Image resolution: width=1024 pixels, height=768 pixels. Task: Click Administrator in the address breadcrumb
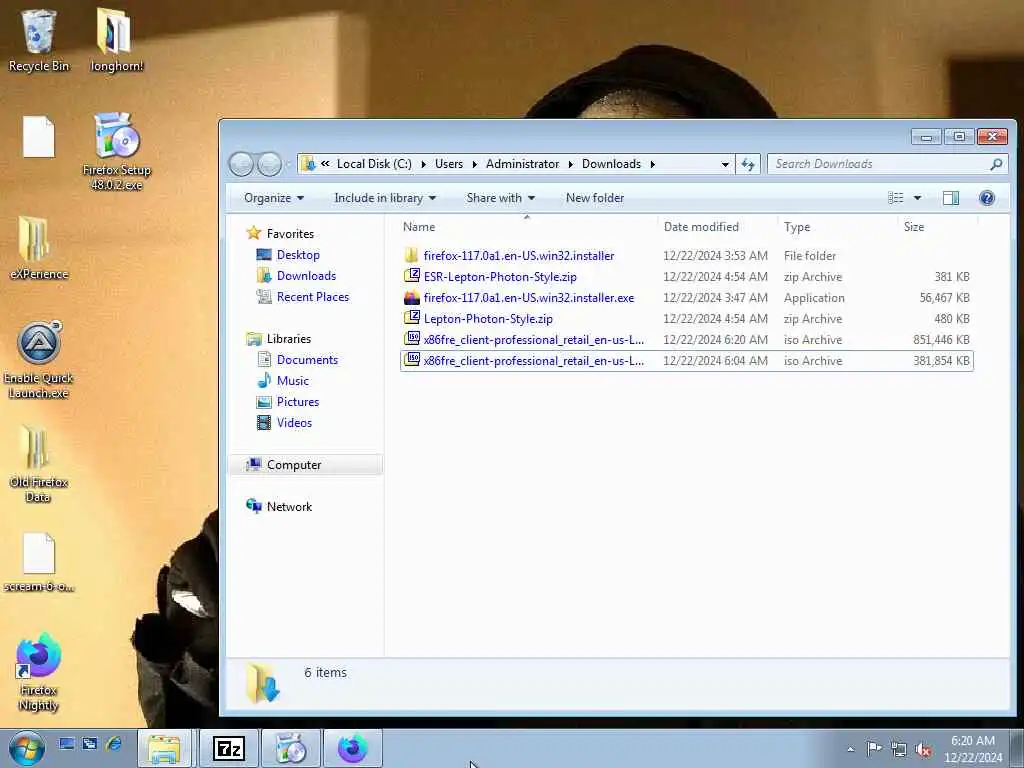tap(522, 164)
